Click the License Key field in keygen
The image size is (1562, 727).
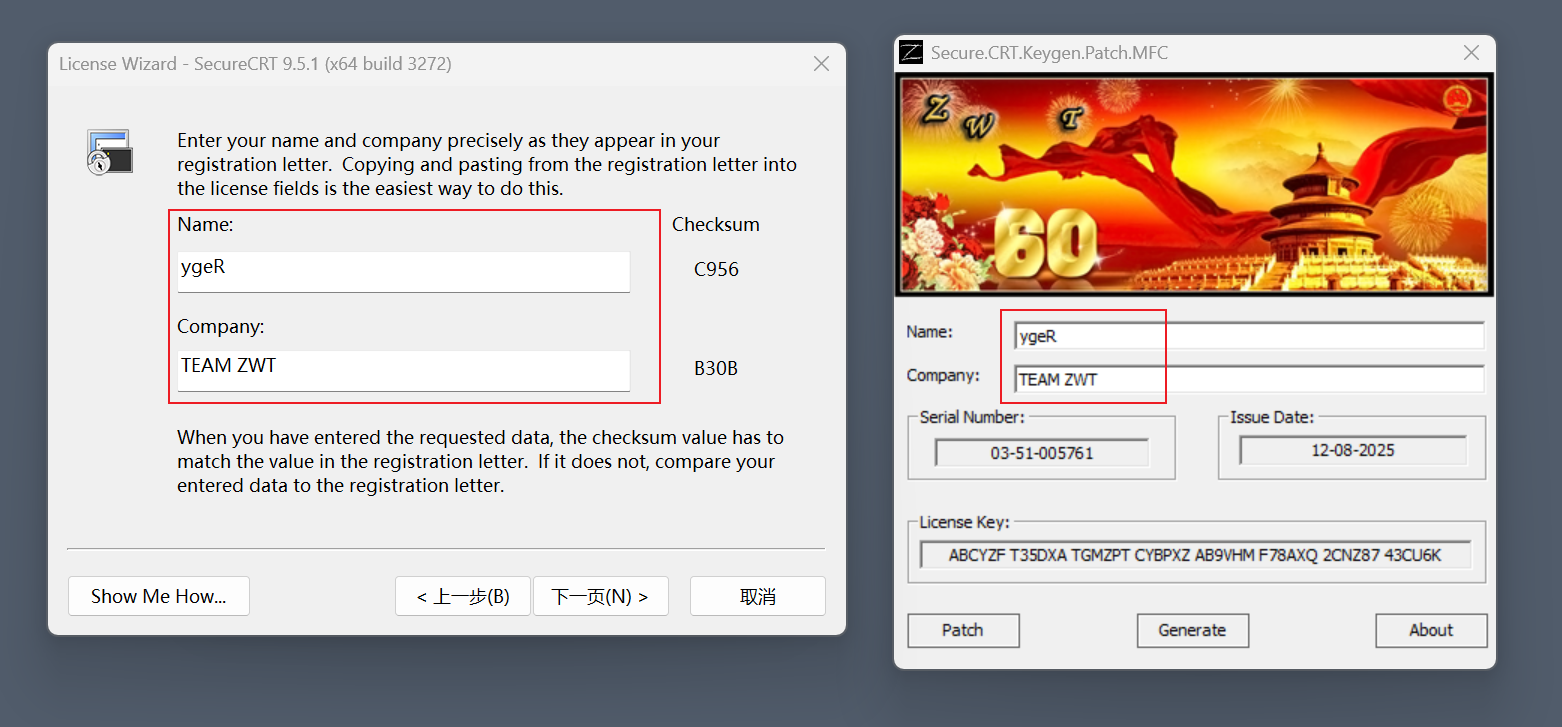pyautogui.click(x=1195, y=555)
